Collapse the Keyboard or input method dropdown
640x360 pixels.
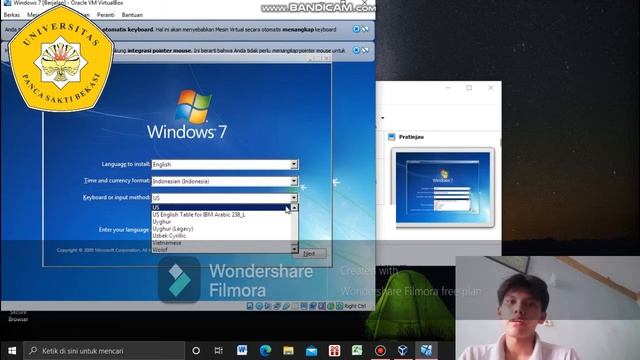[294, 198]
